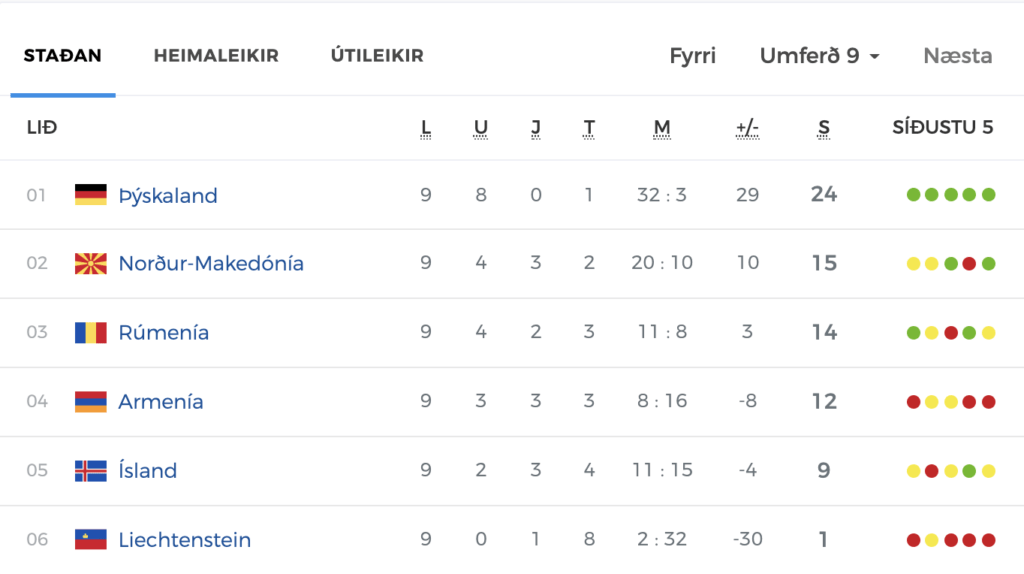The image size is (1024, 574).
Task: Switch to the HEIMALEIKIR tab
Action: point(216,56)
